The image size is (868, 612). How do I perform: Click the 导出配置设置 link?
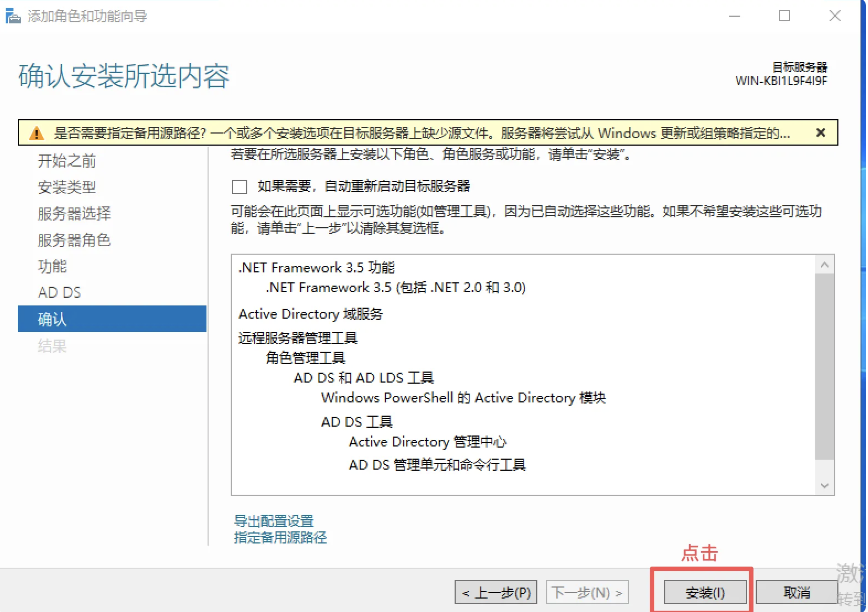(x=273, y=521)
